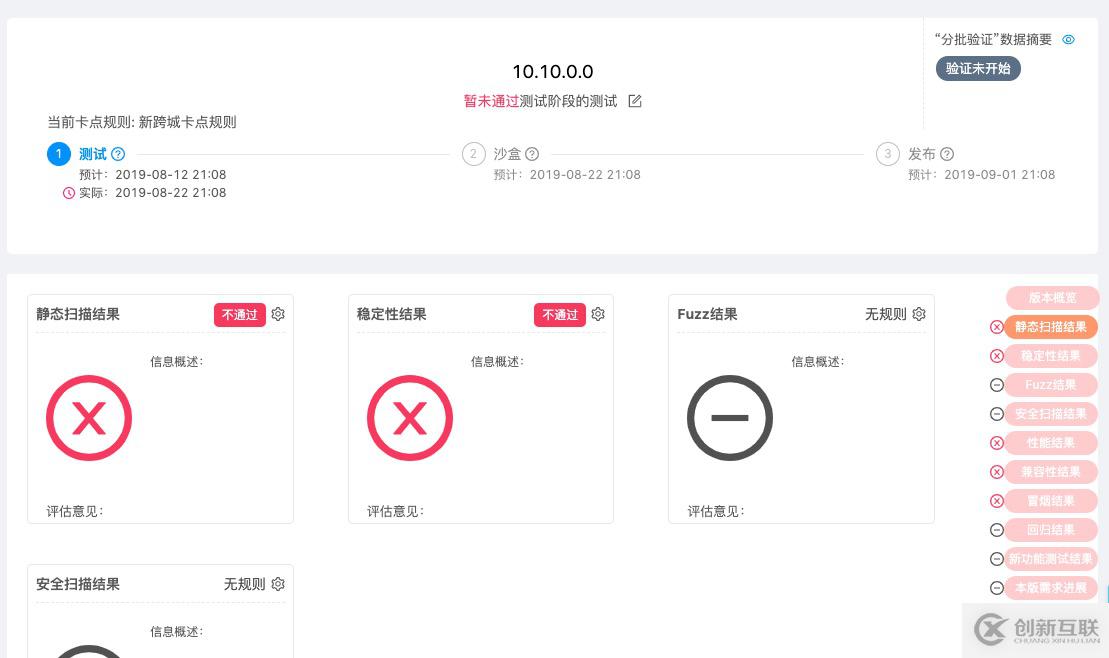Jump to 新功能测试结果 in side navigation
1109x658 pixels.
[1050, 559]
